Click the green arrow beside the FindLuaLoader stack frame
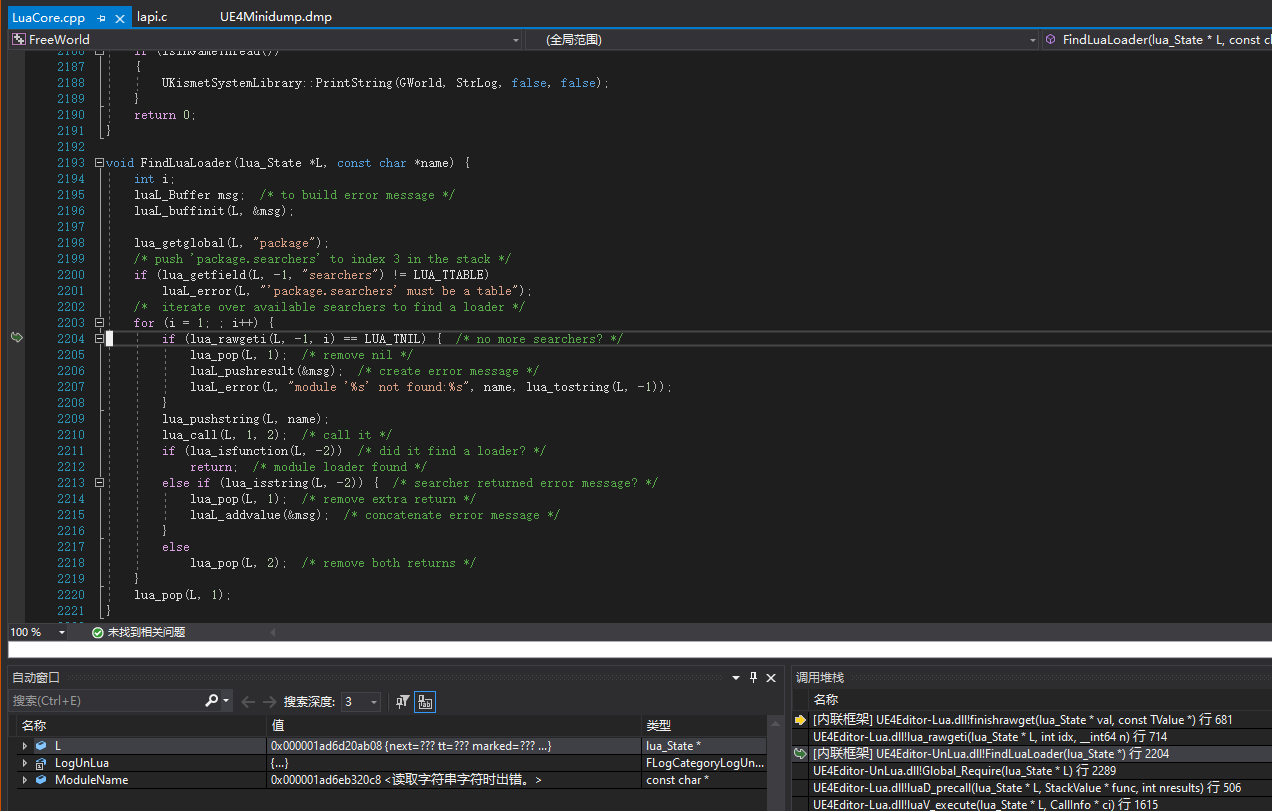This screenshot has height=811, width=1272. click(800, 753)
